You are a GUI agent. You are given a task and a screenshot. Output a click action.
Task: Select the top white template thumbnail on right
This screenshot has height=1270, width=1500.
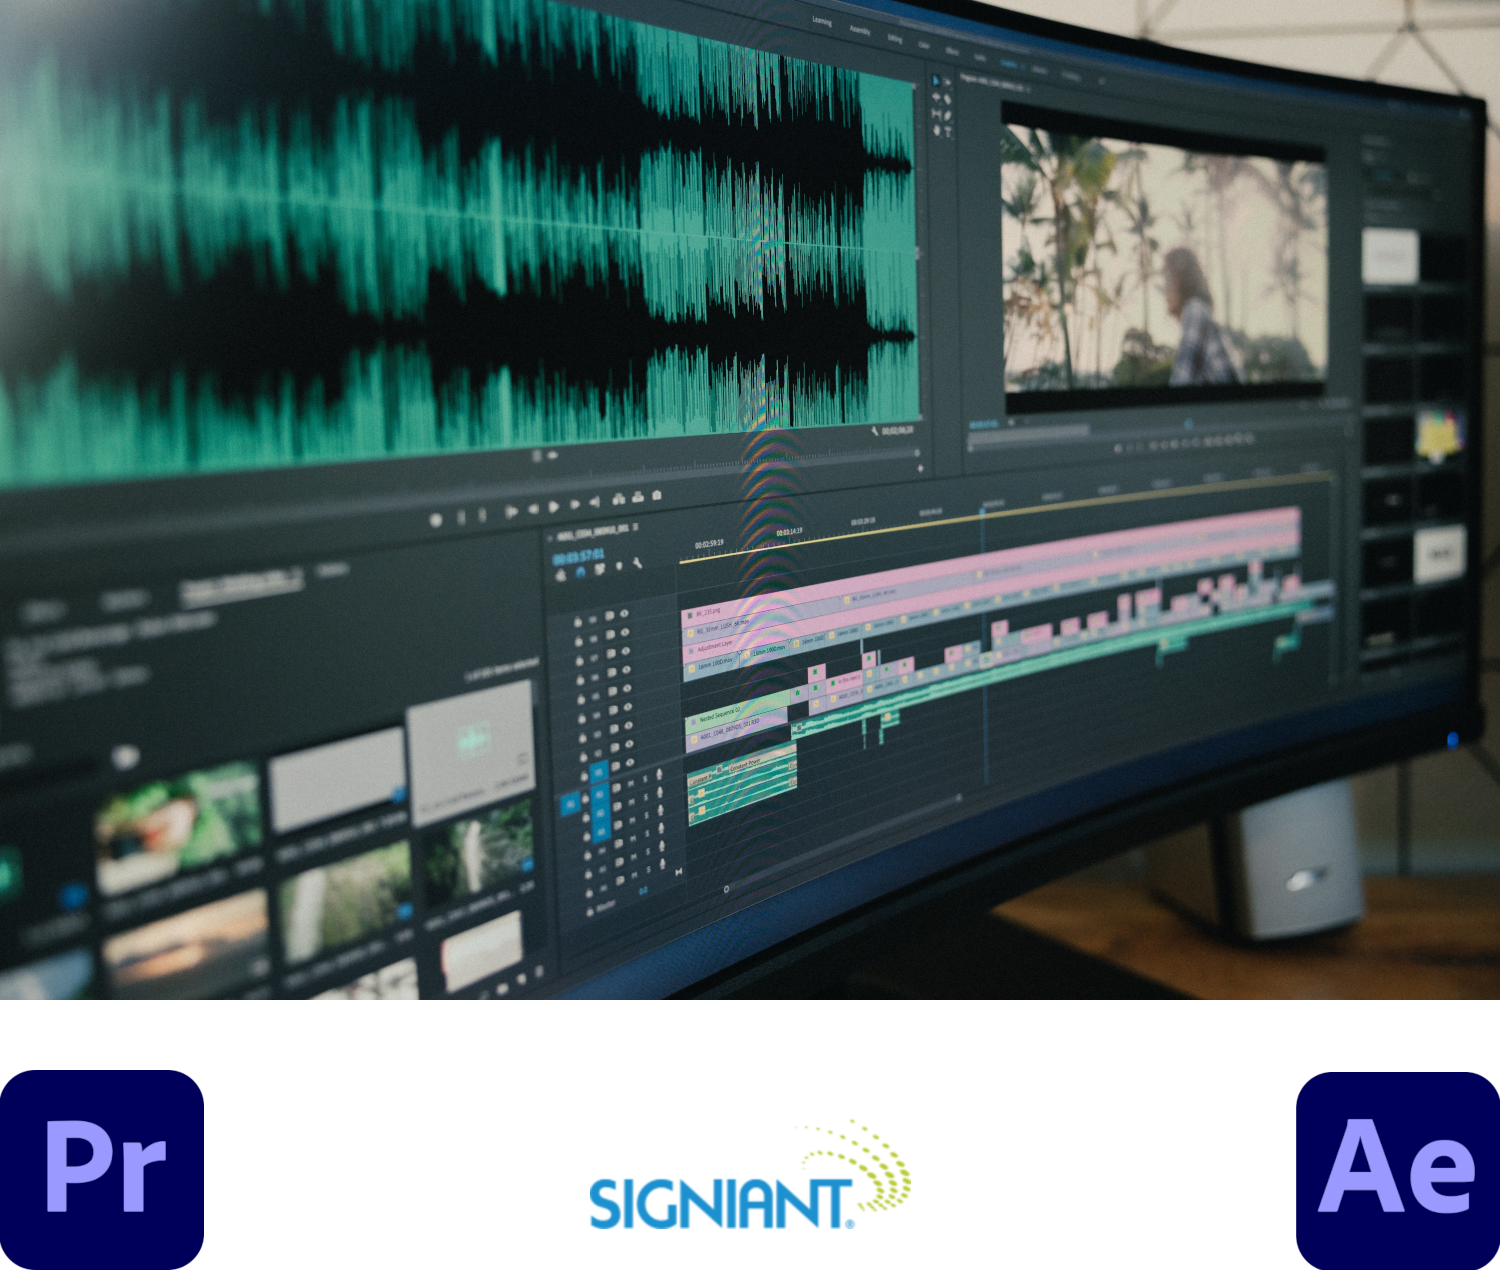tap(1390, 256)
